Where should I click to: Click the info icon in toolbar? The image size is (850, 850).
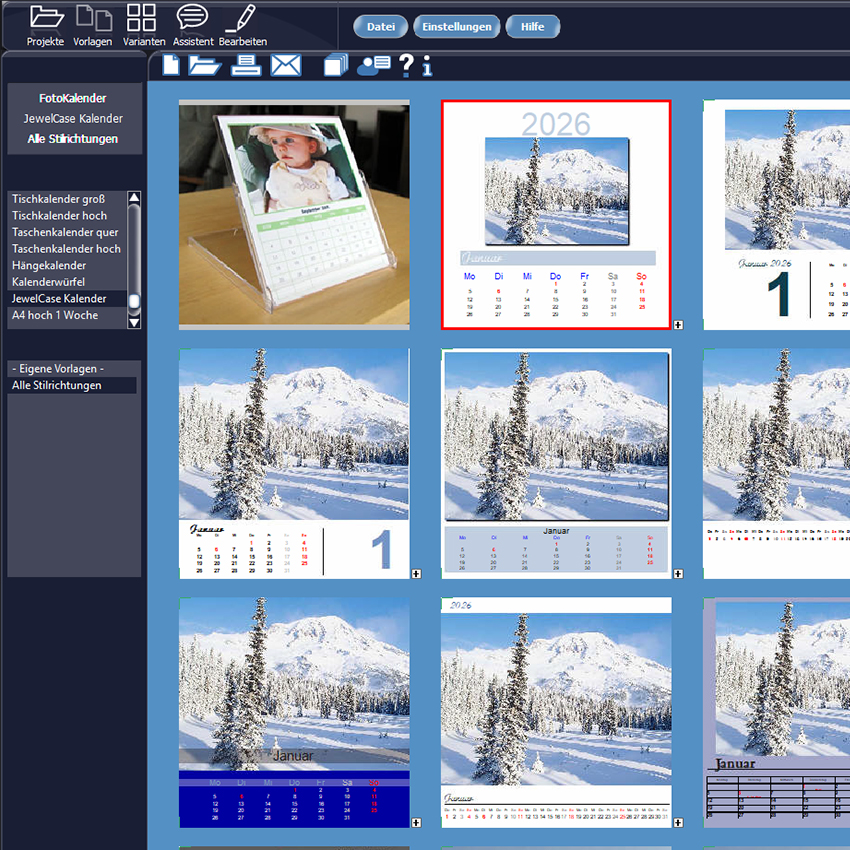point(427,67)
